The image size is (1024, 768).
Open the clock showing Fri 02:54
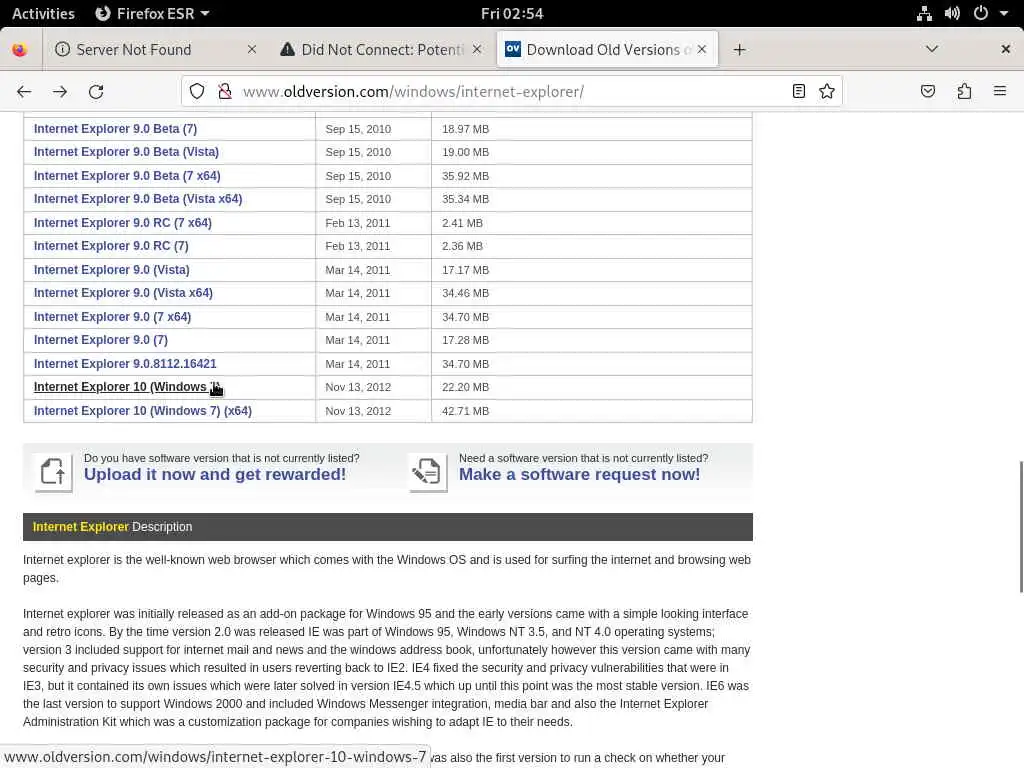(x=512, y=13)
